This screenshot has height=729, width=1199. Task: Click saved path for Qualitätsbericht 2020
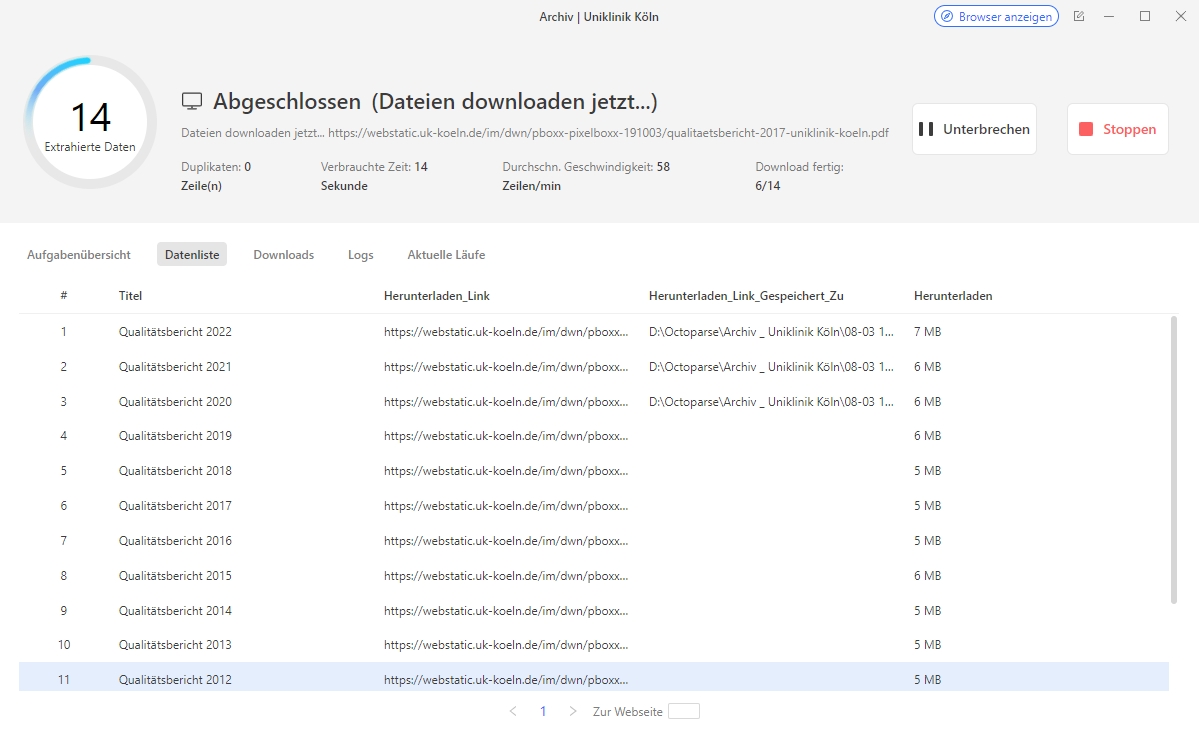(771, 402)
